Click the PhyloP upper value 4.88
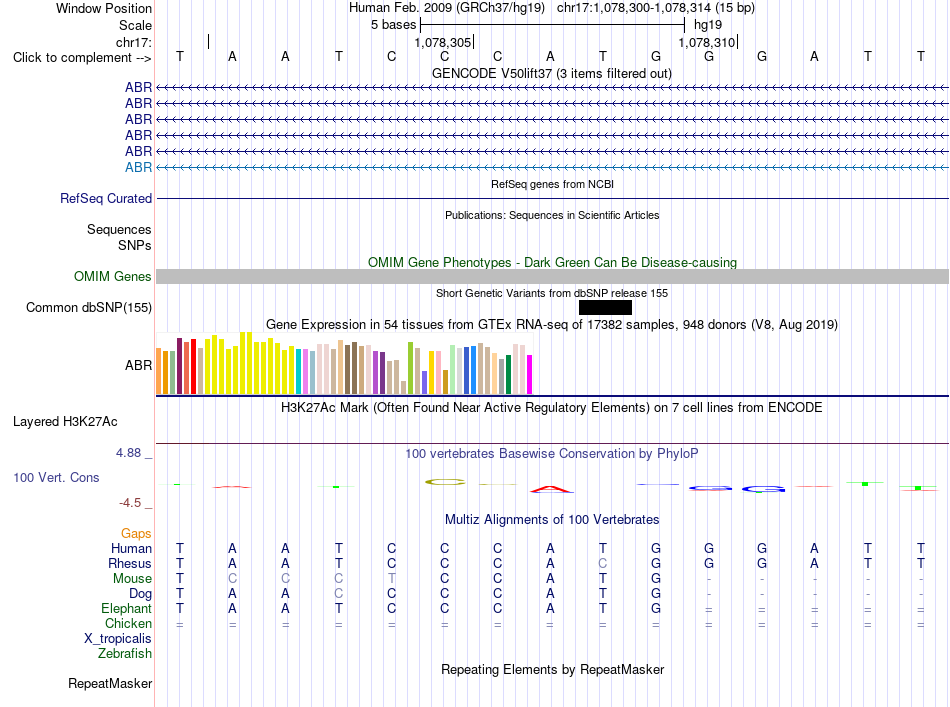This screenshot has width=950, height=707. click(128, 453)
